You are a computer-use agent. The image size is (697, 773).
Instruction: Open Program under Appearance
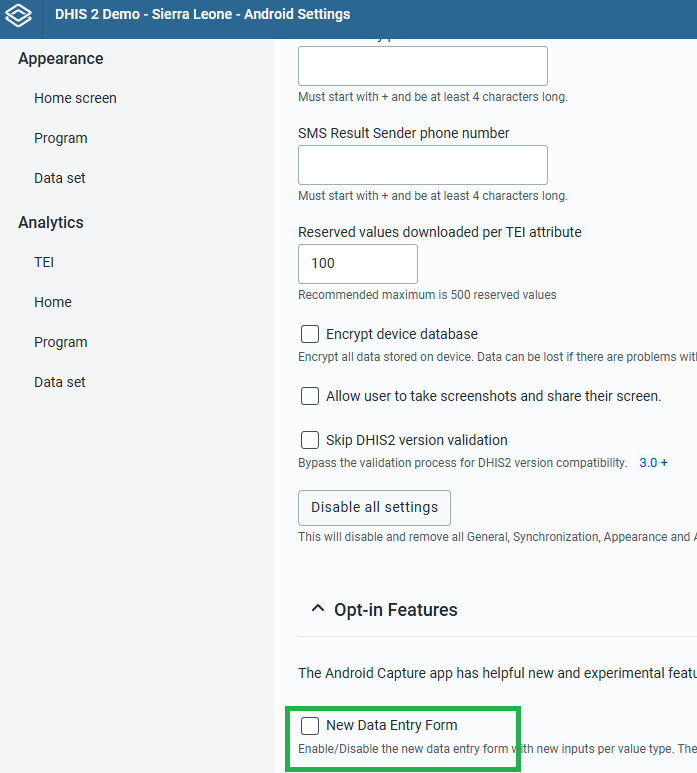point(61,138)
